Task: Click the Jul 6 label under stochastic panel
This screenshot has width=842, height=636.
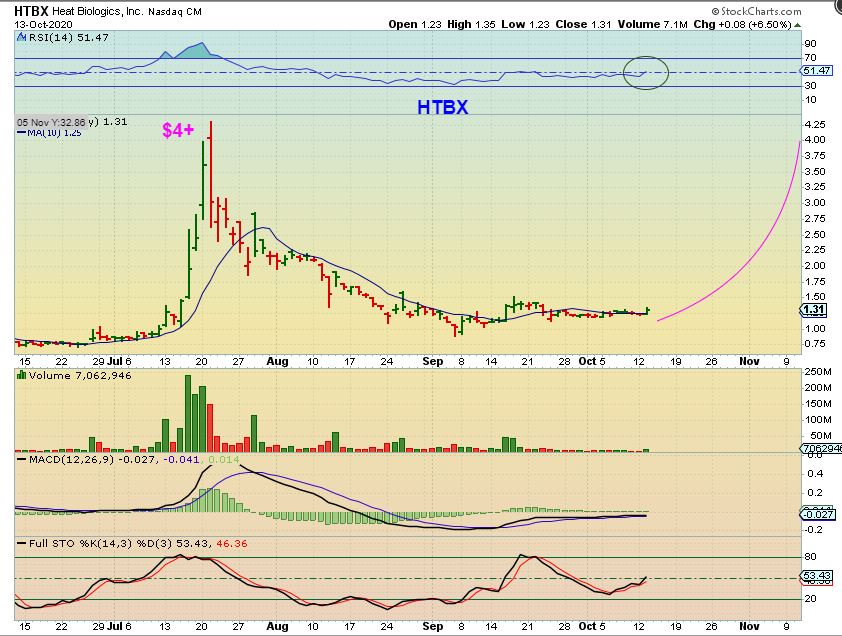Action: [x=119, y=626]
